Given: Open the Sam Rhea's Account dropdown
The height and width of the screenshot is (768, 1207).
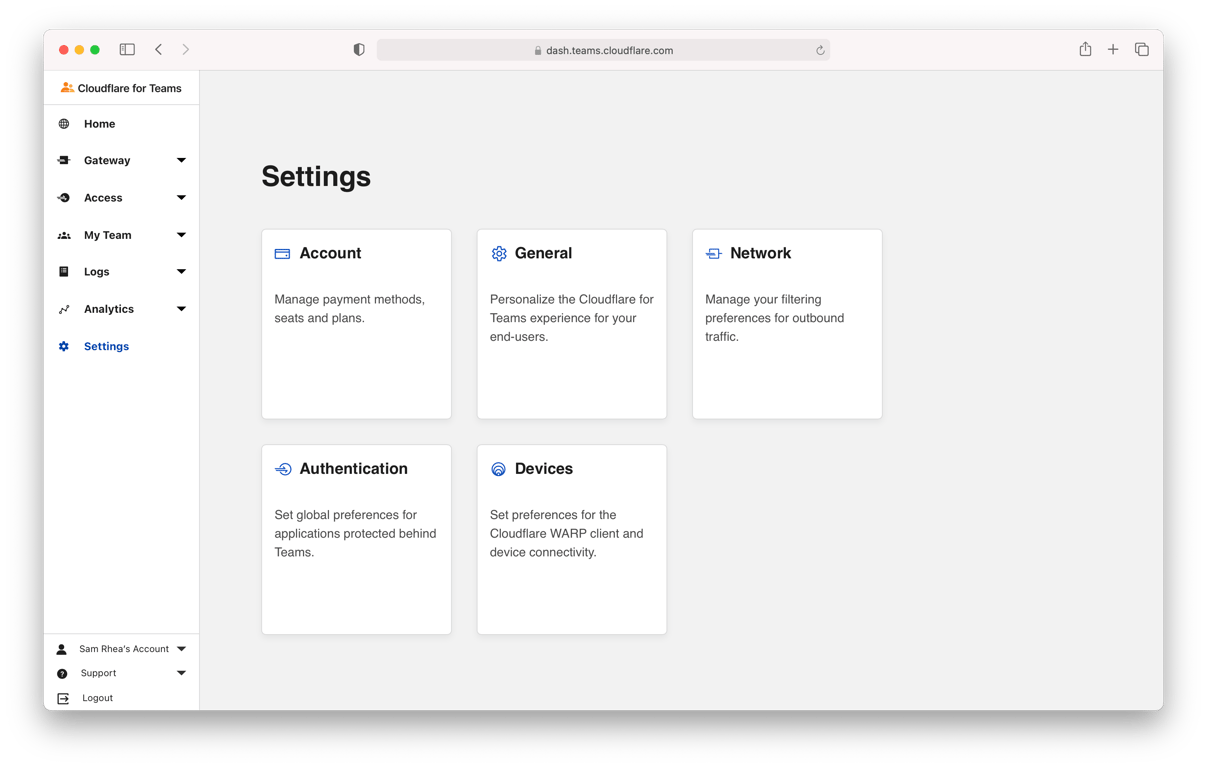Looking at the screenshot, I should [x=181, y=648].
